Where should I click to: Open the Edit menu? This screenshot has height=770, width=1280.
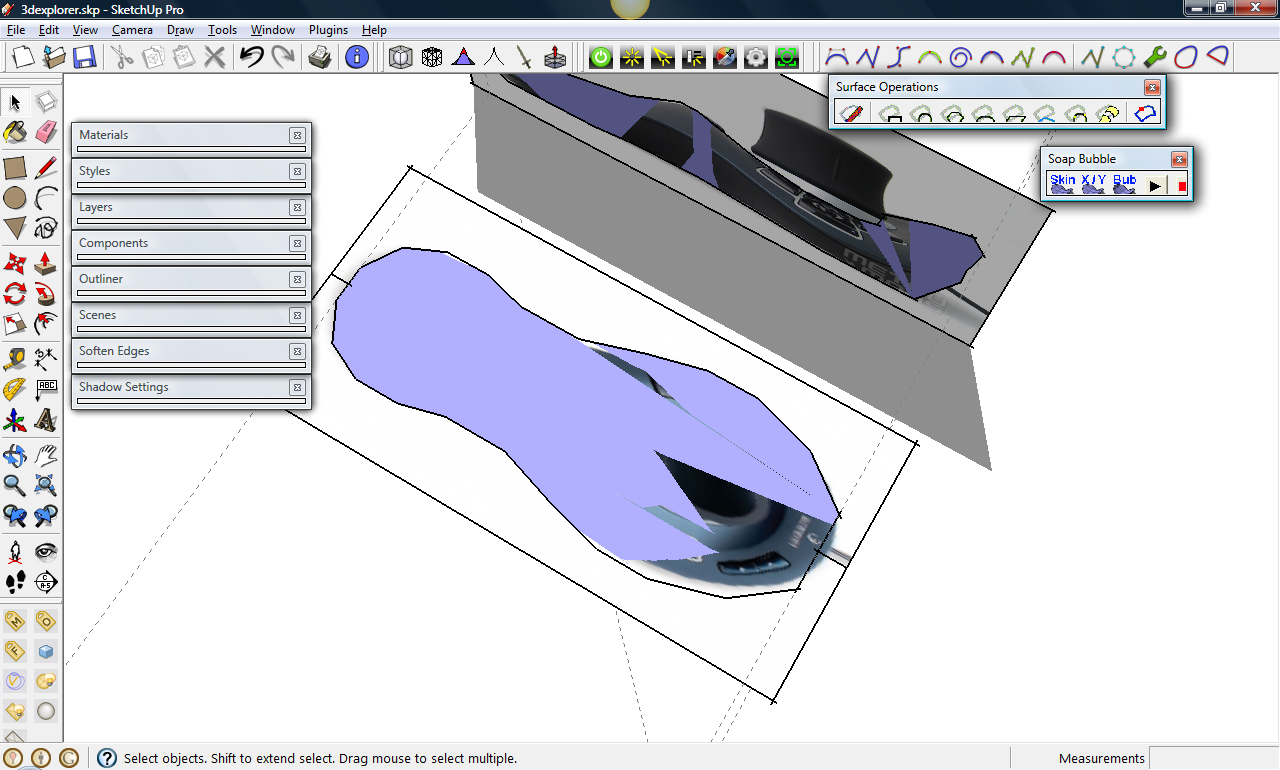[48, 30]
